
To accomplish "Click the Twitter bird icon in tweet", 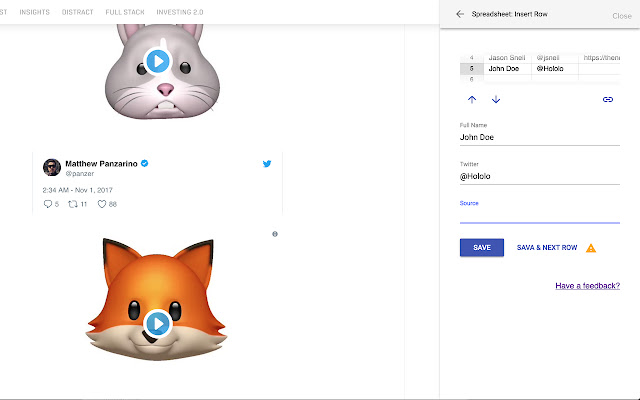I will [x=267, y=164].
